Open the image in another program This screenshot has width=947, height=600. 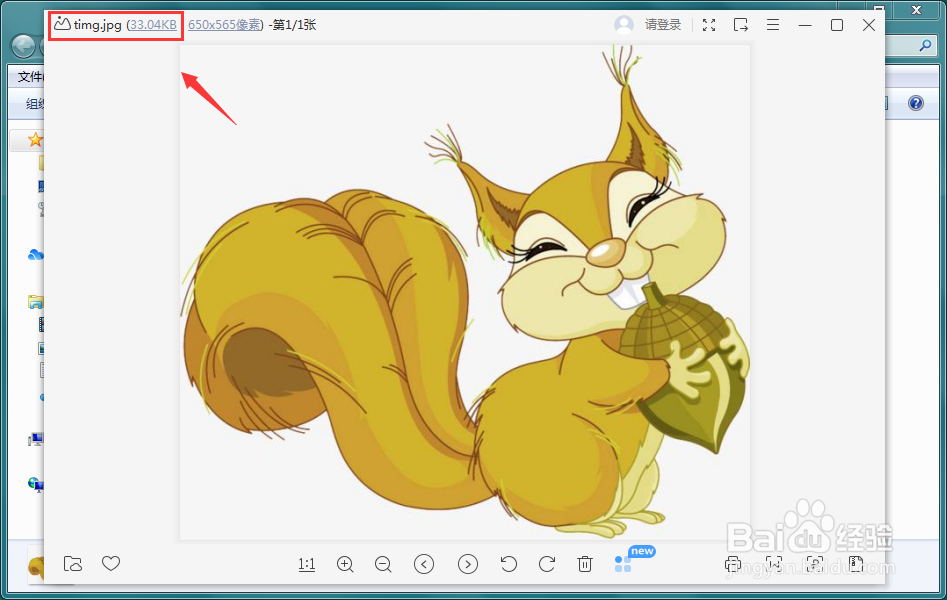741,24
